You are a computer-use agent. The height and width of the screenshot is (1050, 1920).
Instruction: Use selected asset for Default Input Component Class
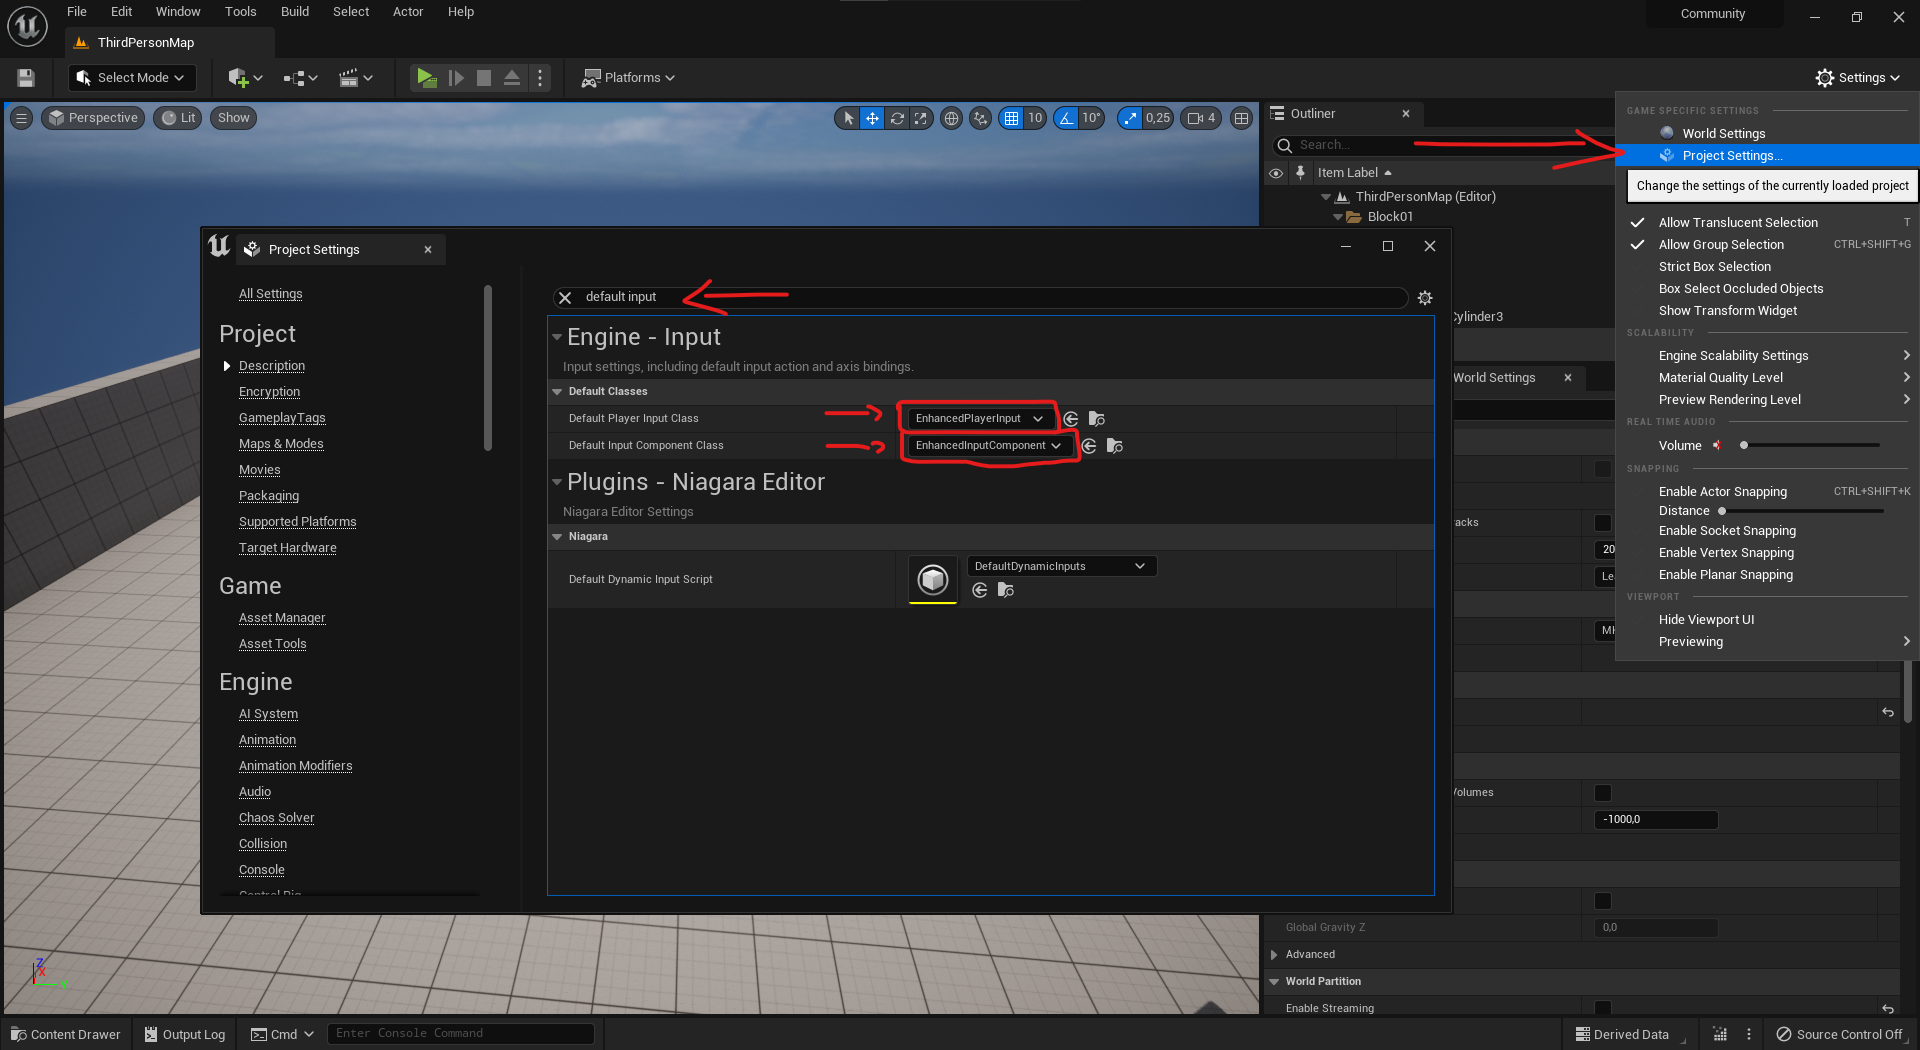coord(1089,445)
